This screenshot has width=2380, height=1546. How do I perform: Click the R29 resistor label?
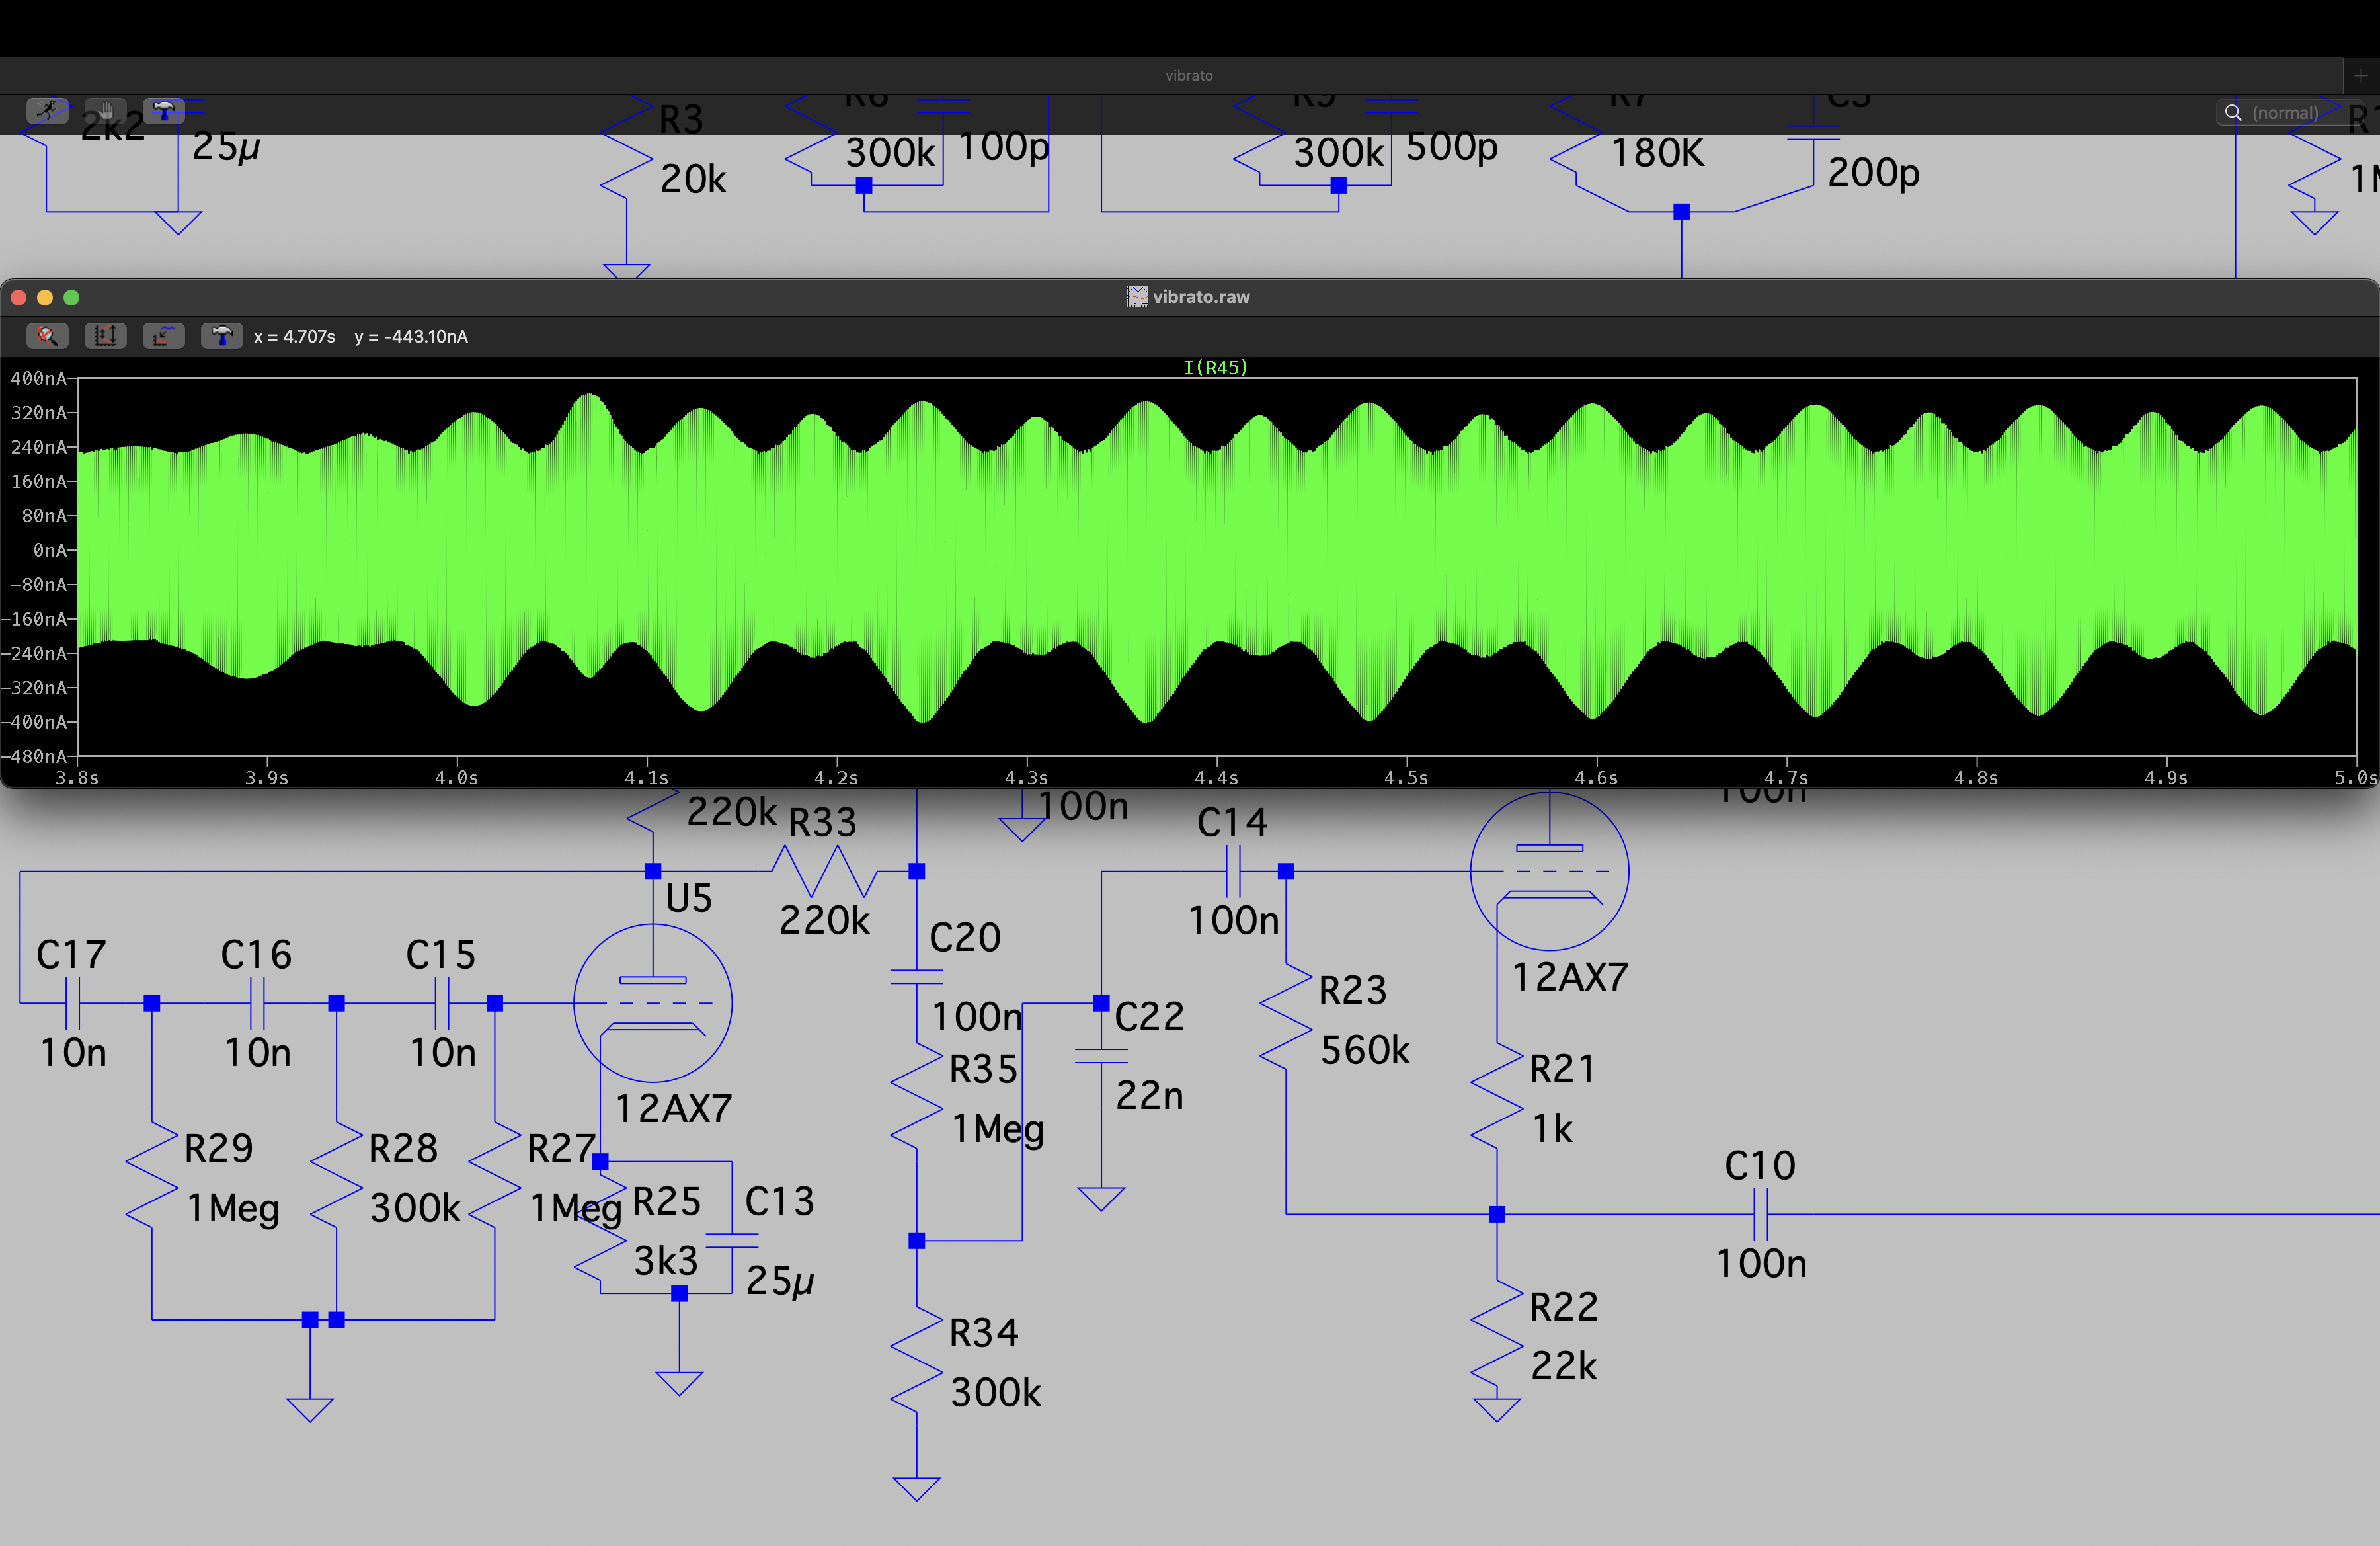pyautogui.click(x=218, y=1148)
